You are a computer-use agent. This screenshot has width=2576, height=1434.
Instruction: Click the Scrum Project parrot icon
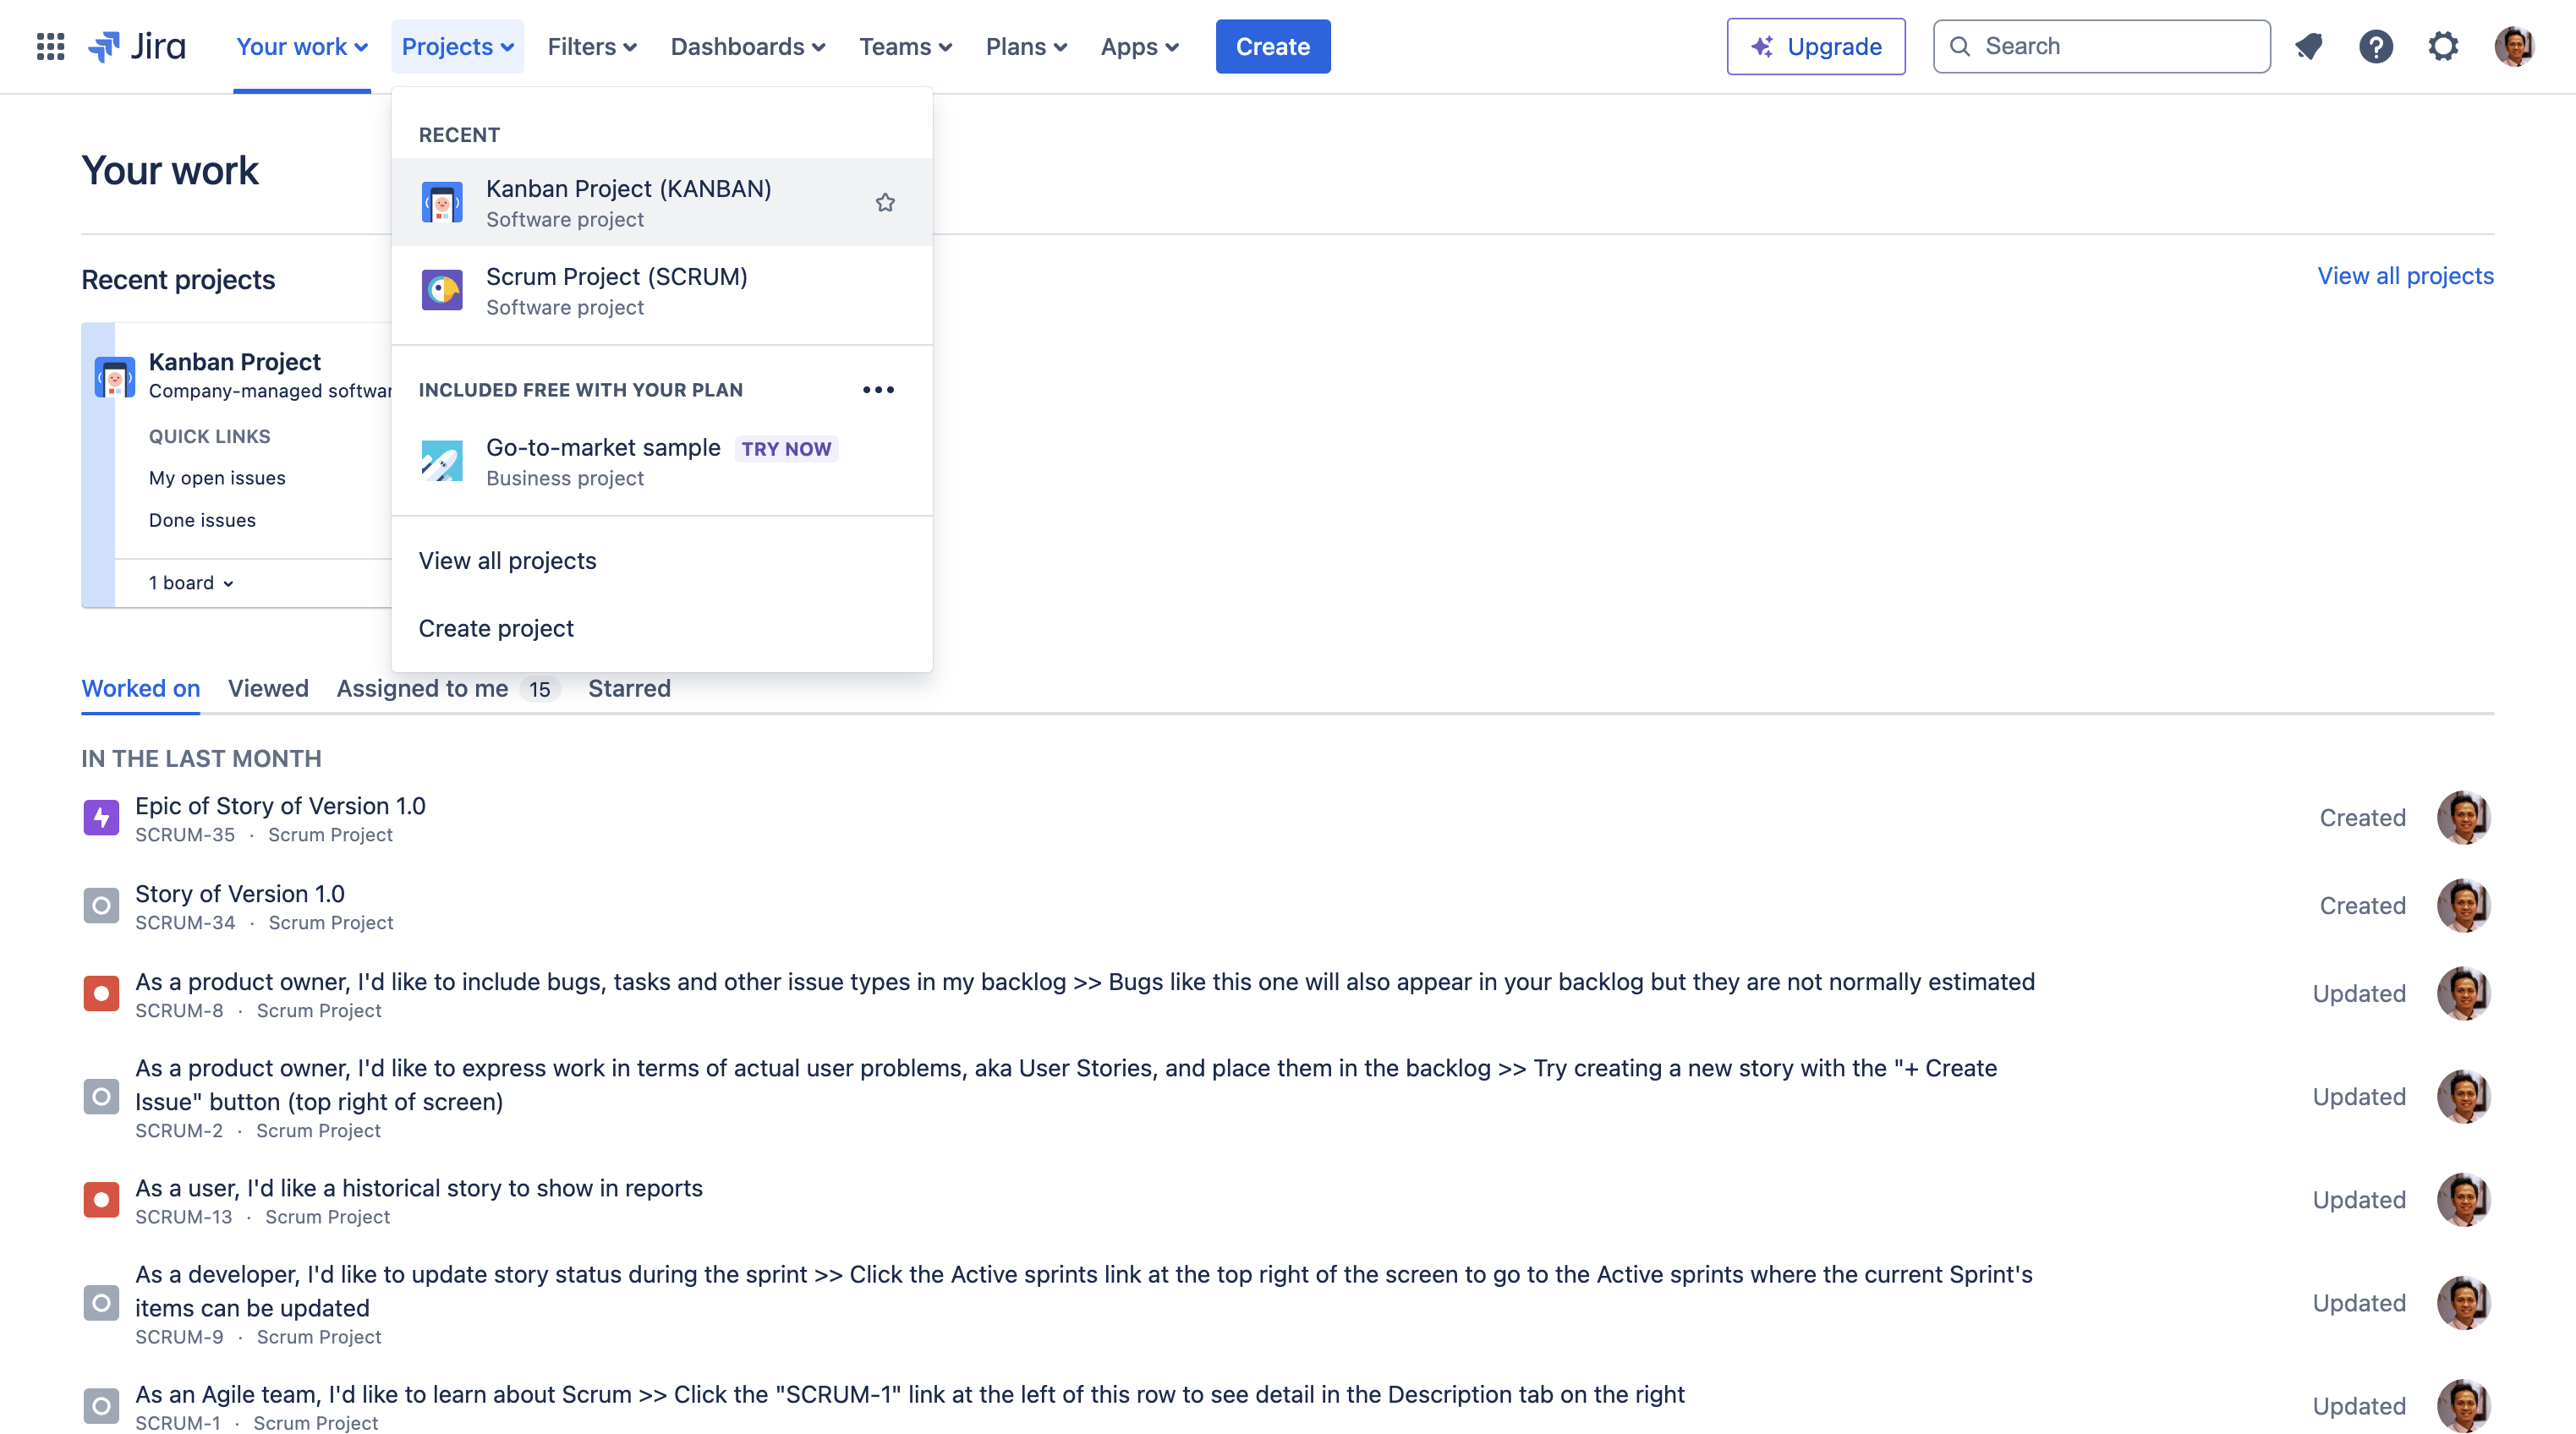(442, 290)
